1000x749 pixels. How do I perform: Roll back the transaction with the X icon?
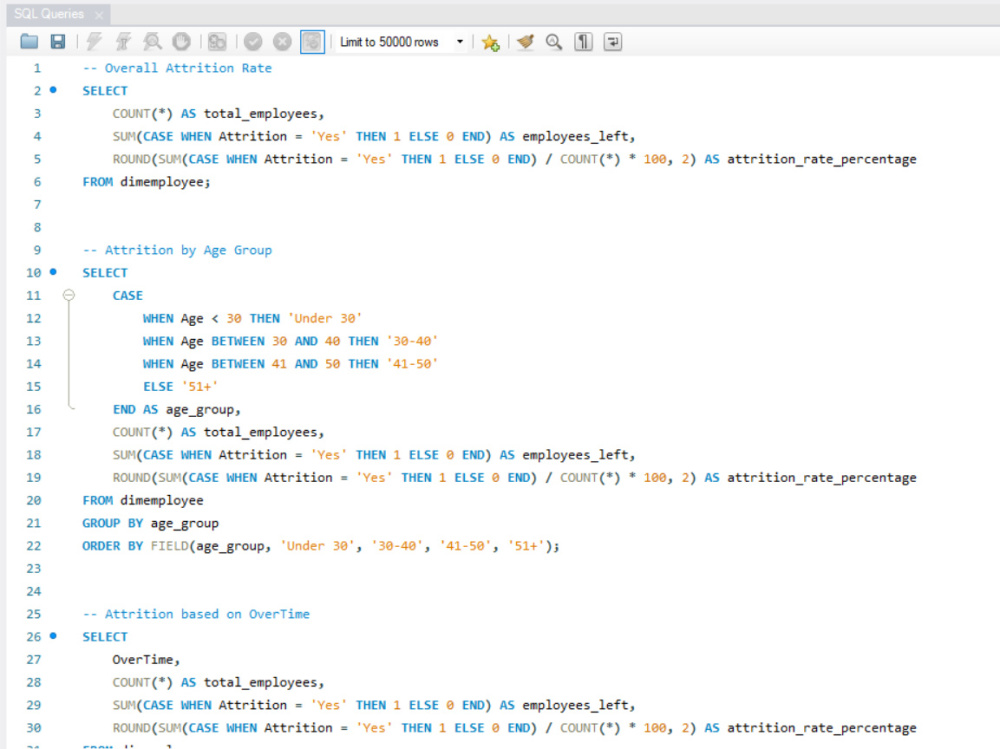283,42
